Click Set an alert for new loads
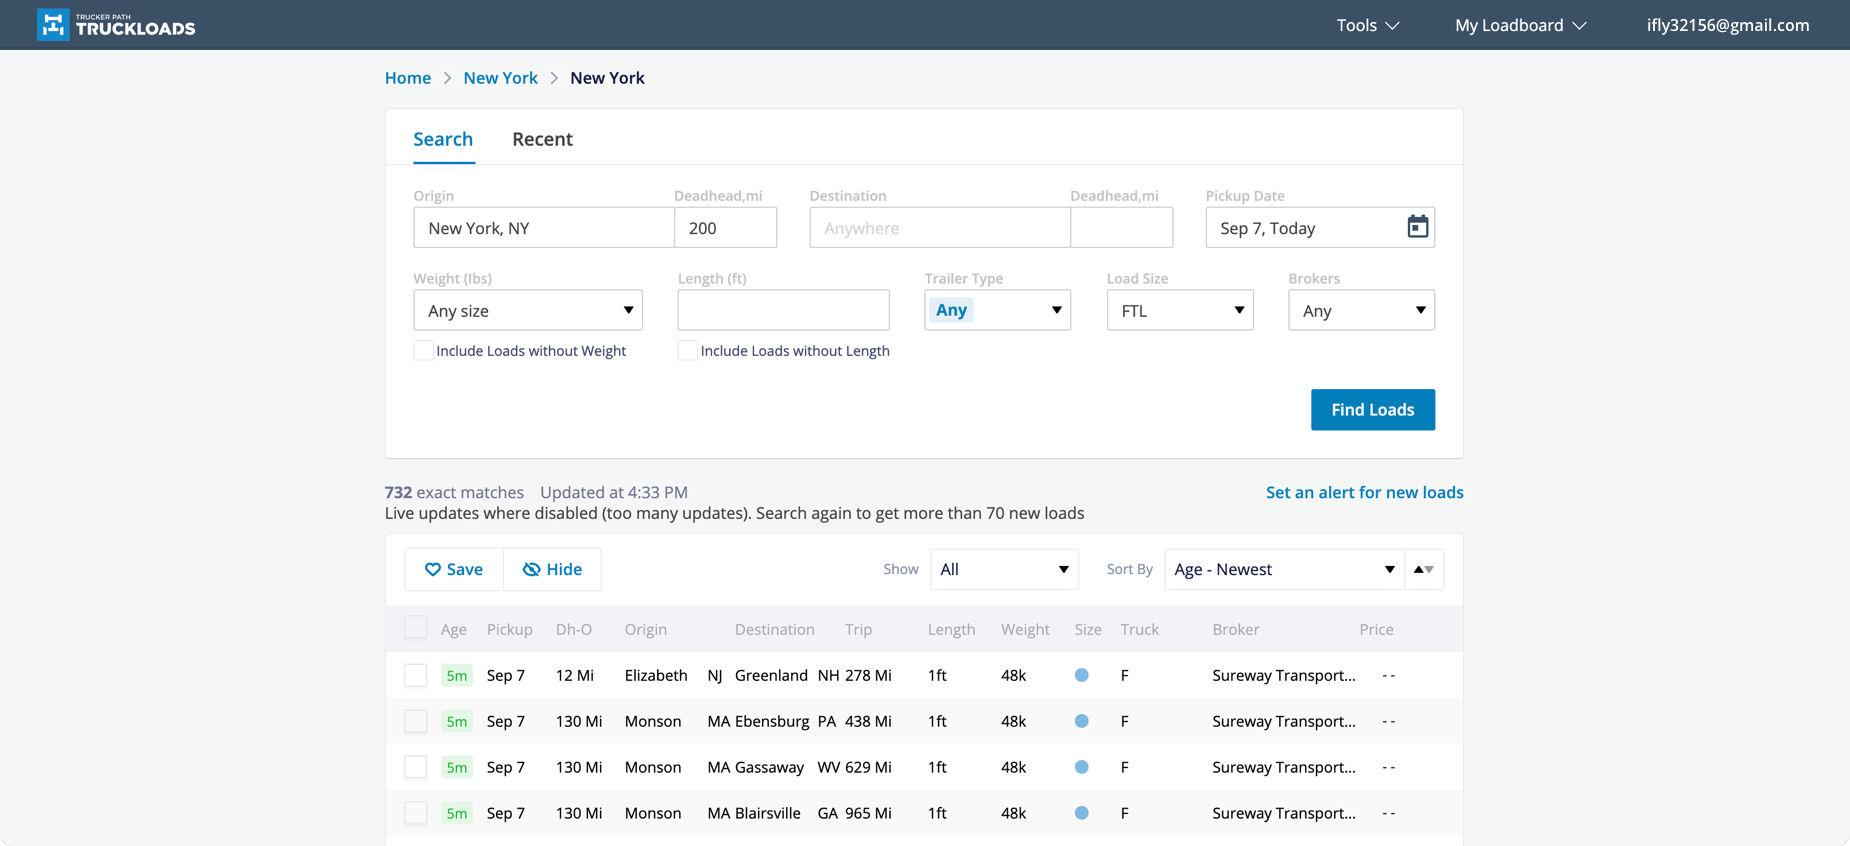1850x846 pixels. pos(1364,492)
